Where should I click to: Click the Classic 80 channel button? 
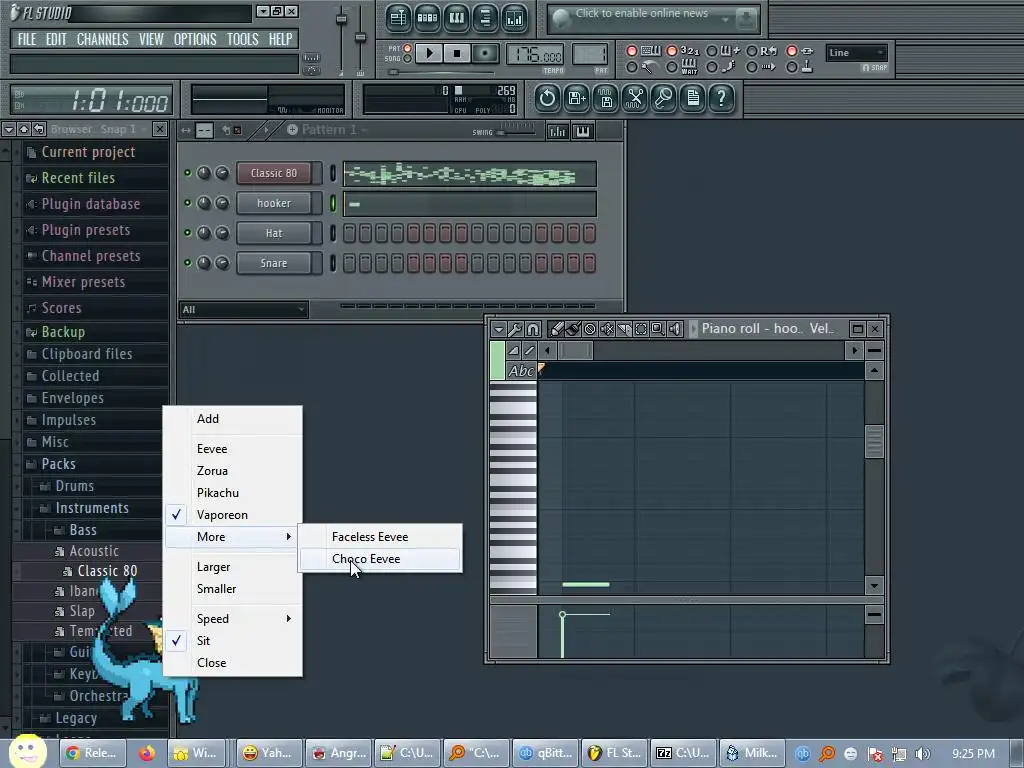click(274, 173)
